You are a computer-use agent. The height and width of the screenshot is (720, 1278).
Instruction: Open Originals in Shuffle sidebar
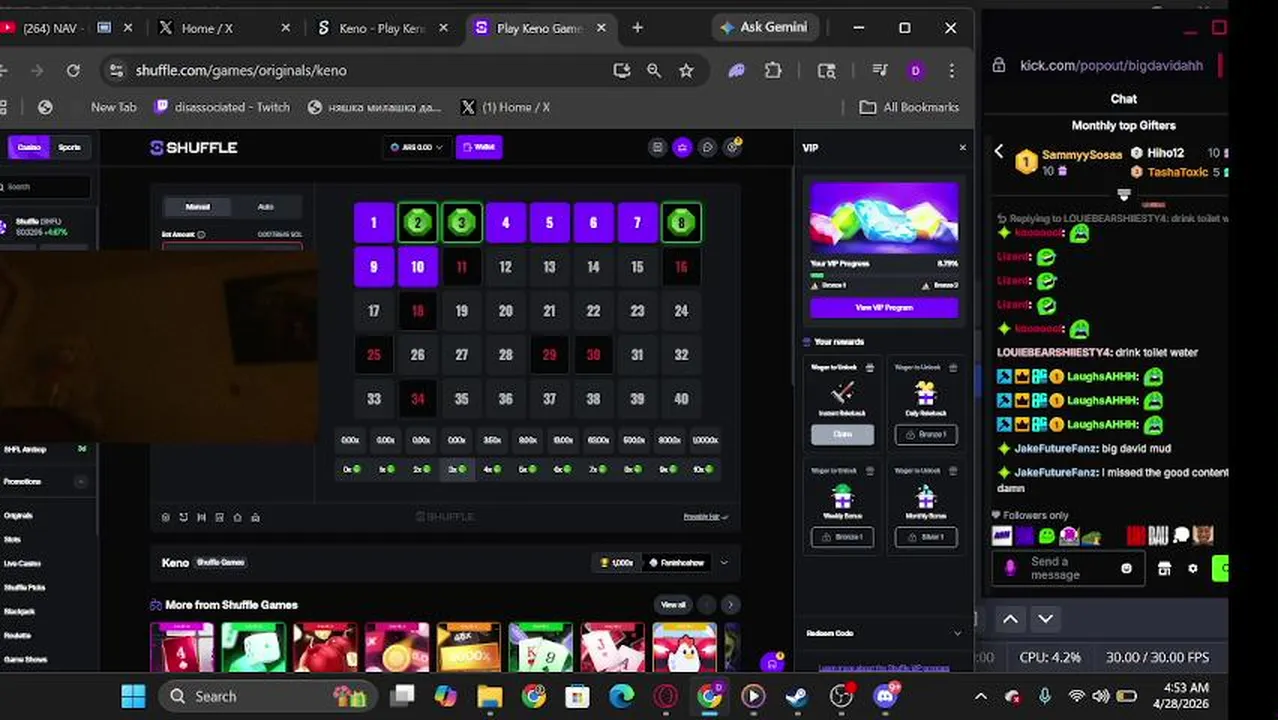click(x=19, y=516)
